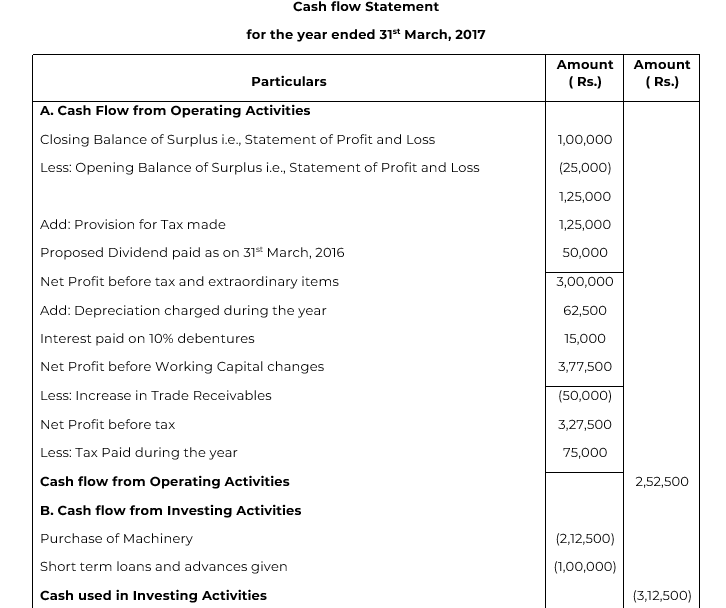Click the 3,00,000 net profit amount
The height and width of the screenshot is (608, 726).
point(585,282)
